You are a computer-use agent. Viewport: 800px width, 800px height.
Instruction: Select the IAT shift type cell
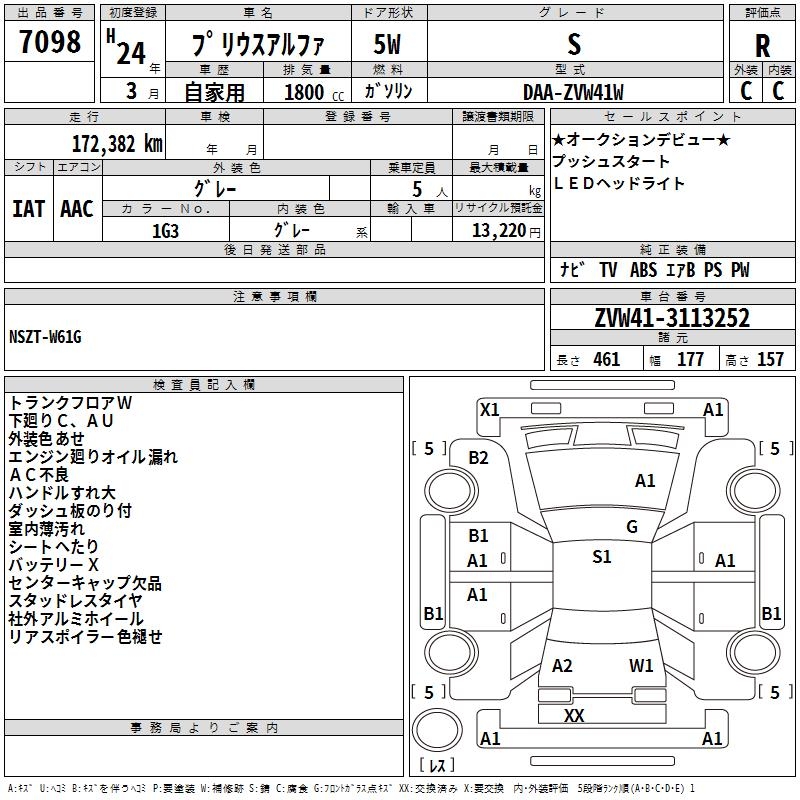pyautogui.click(x=29, y=208)
